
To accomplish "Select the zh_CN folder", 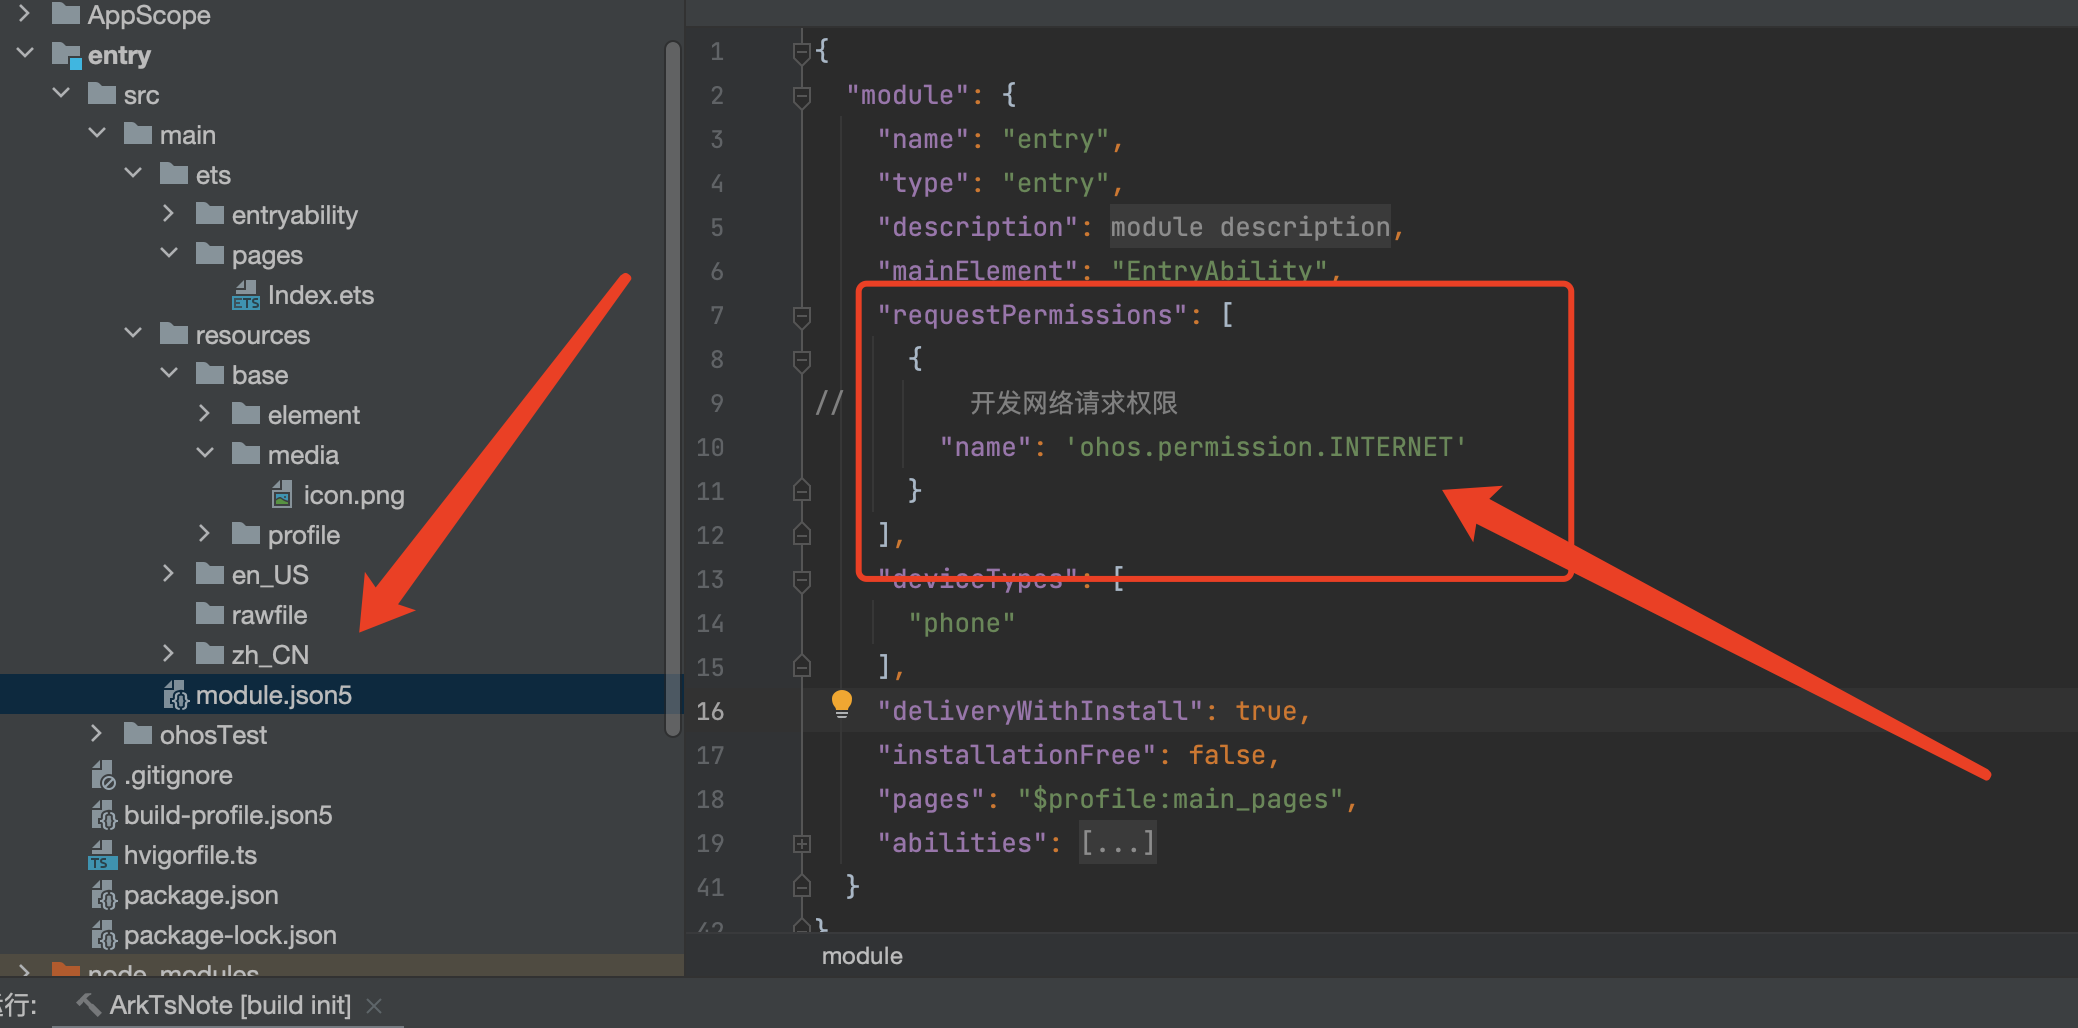I will point(270,655).
